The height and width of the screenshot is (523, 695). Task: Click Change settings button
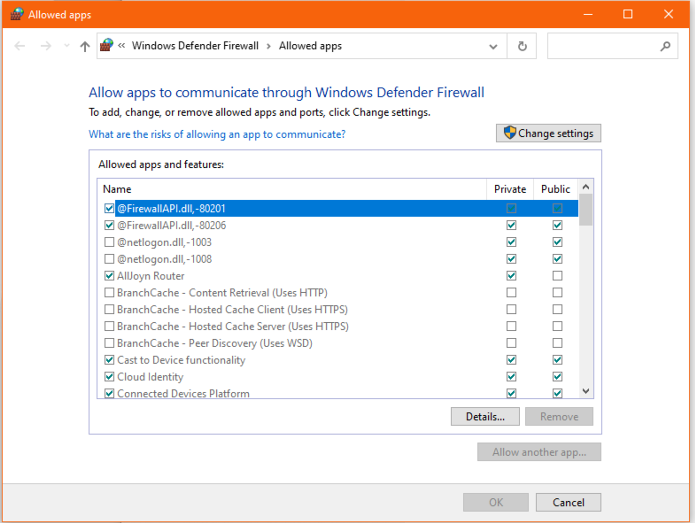coord(548,133)
